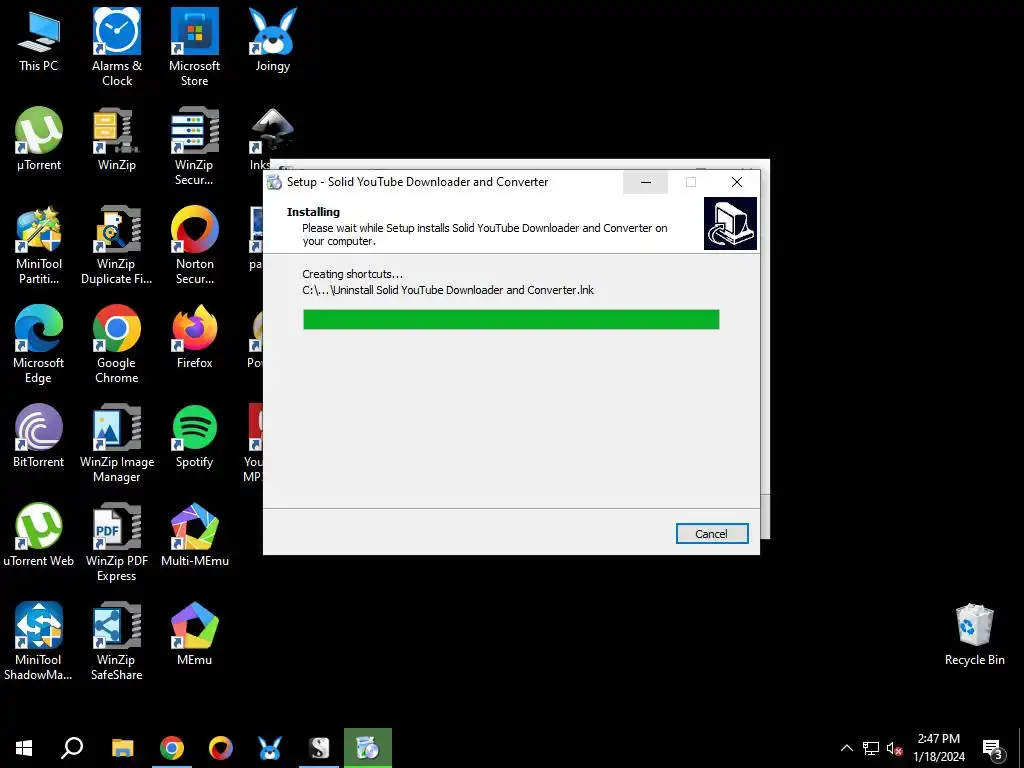The height and width of the screenshot is (768, 1024).
Task: Select the BitTorrent desktop icon
Action: pos(39,436)
